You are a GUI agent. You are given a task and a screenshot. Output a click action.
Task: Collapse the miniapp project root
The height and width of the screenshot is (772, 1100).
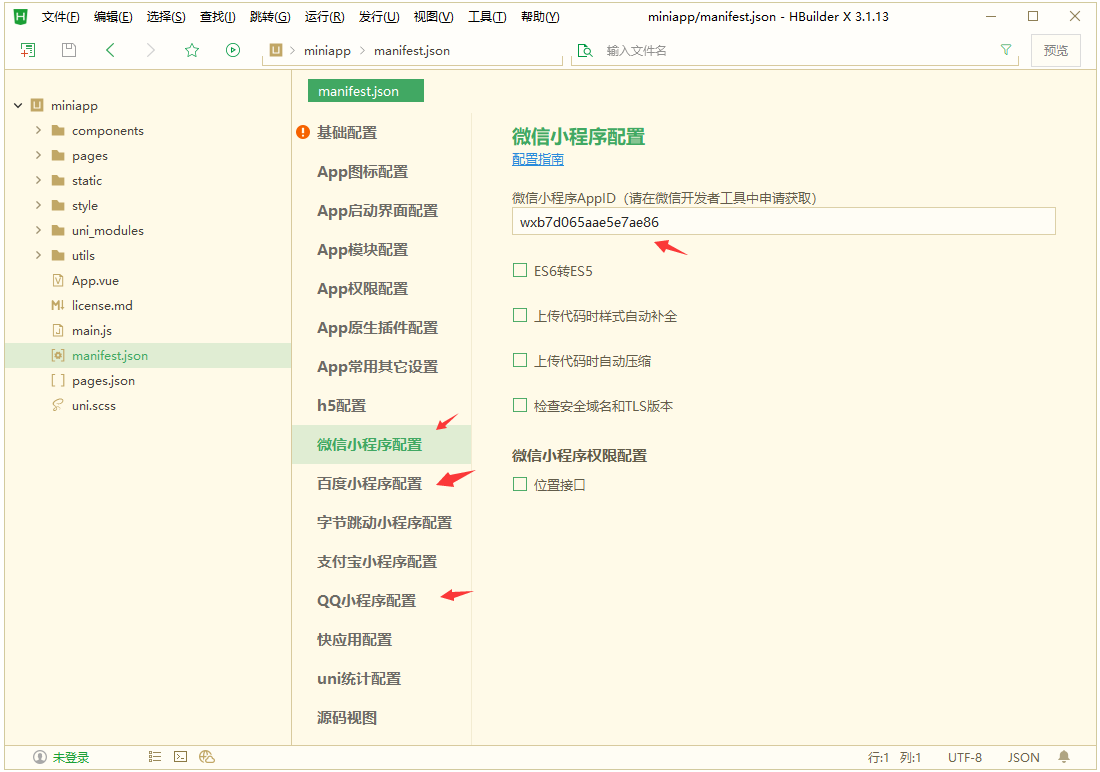(x=18, y=105)
